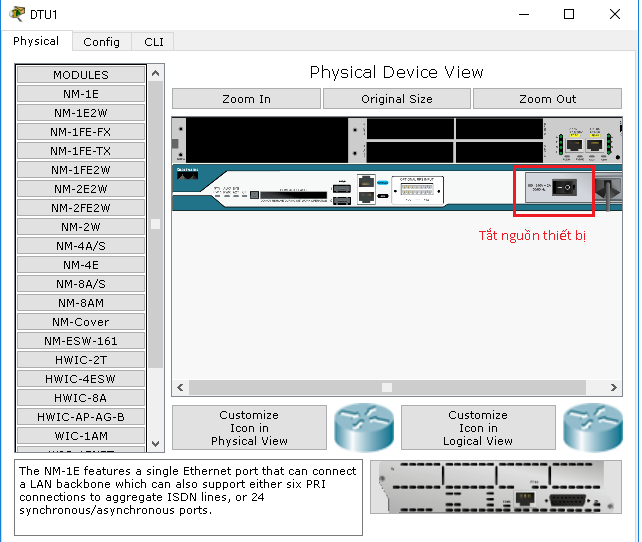Select the HWIC-AP-AG-B module

tap(81, 417)
